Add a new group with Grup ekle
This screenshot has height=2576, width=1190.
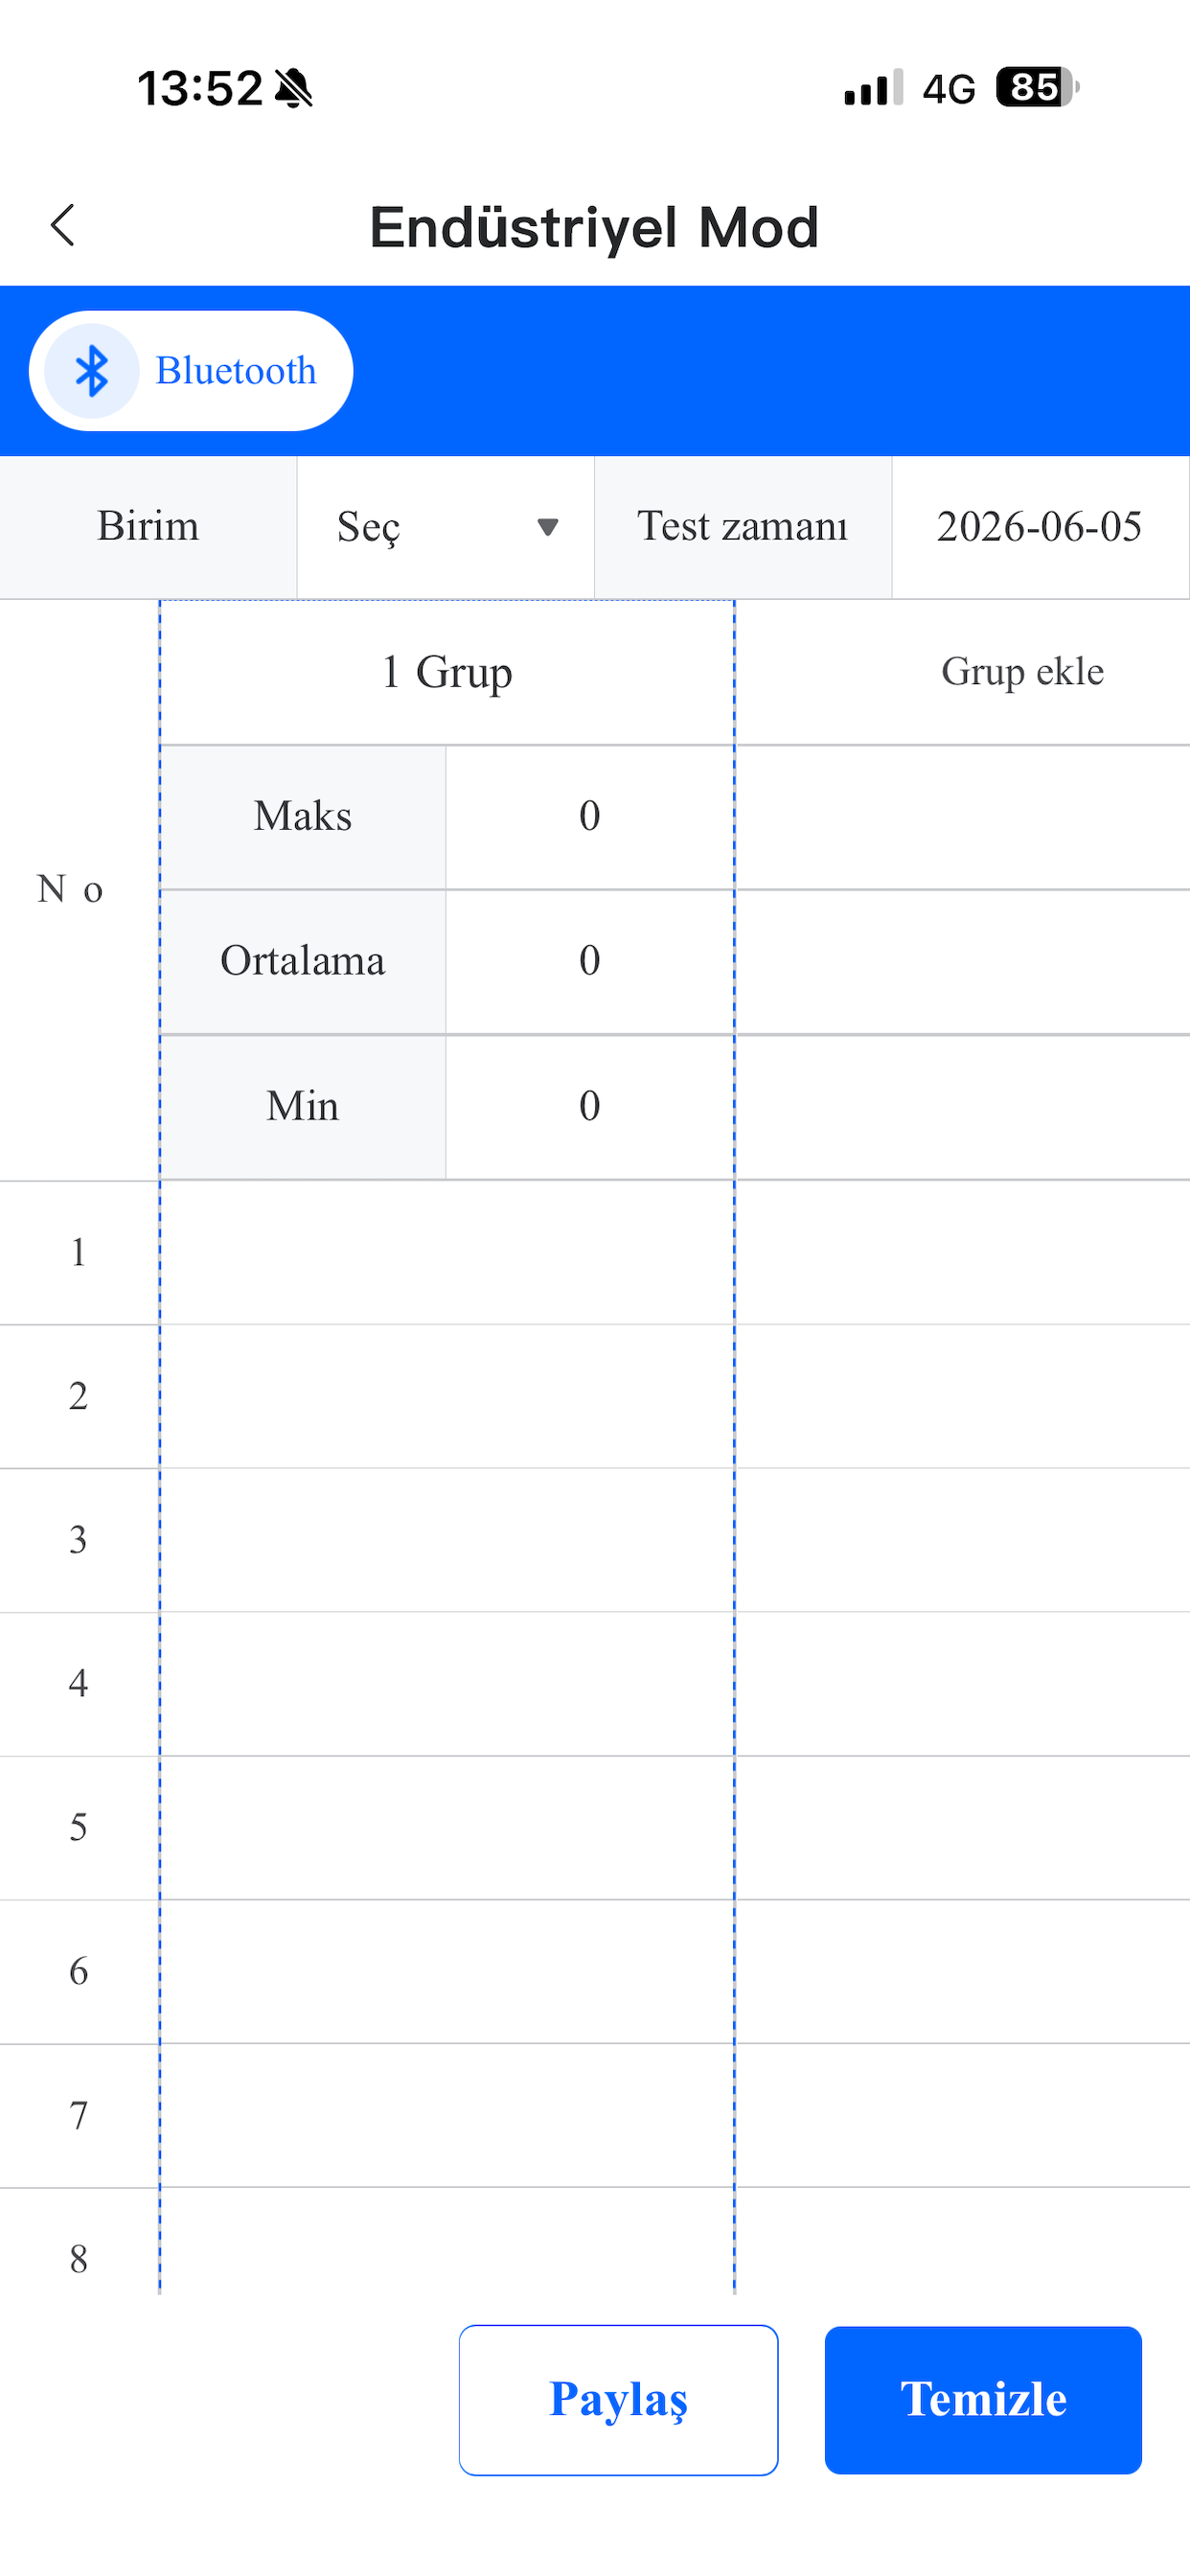point(1022,672)
